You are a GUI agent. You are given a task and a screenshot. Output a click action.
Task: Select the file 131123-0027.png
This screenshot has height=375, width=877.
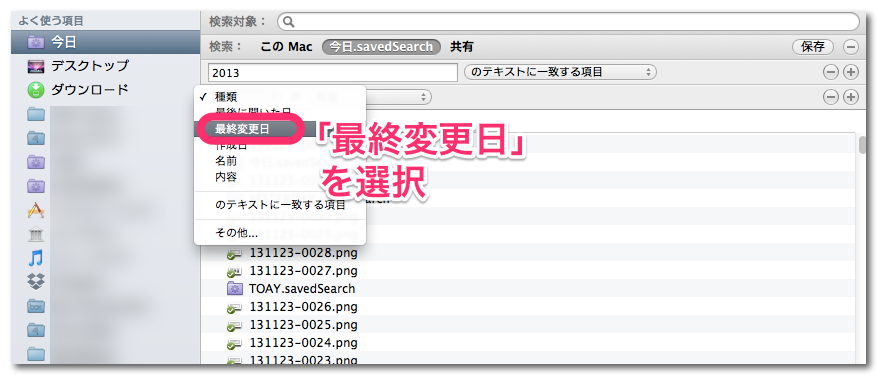(304, 271)
